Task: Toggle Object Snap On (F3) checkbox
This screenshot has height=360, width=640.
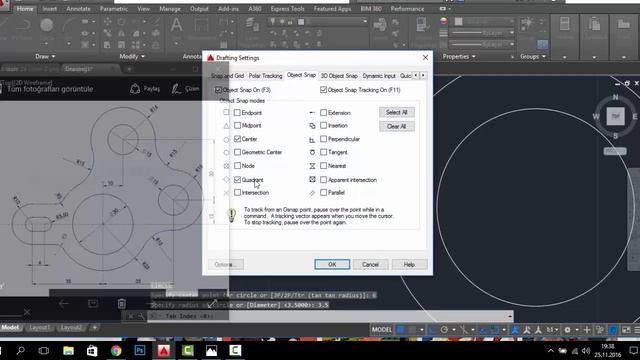Action: [218, 90]
